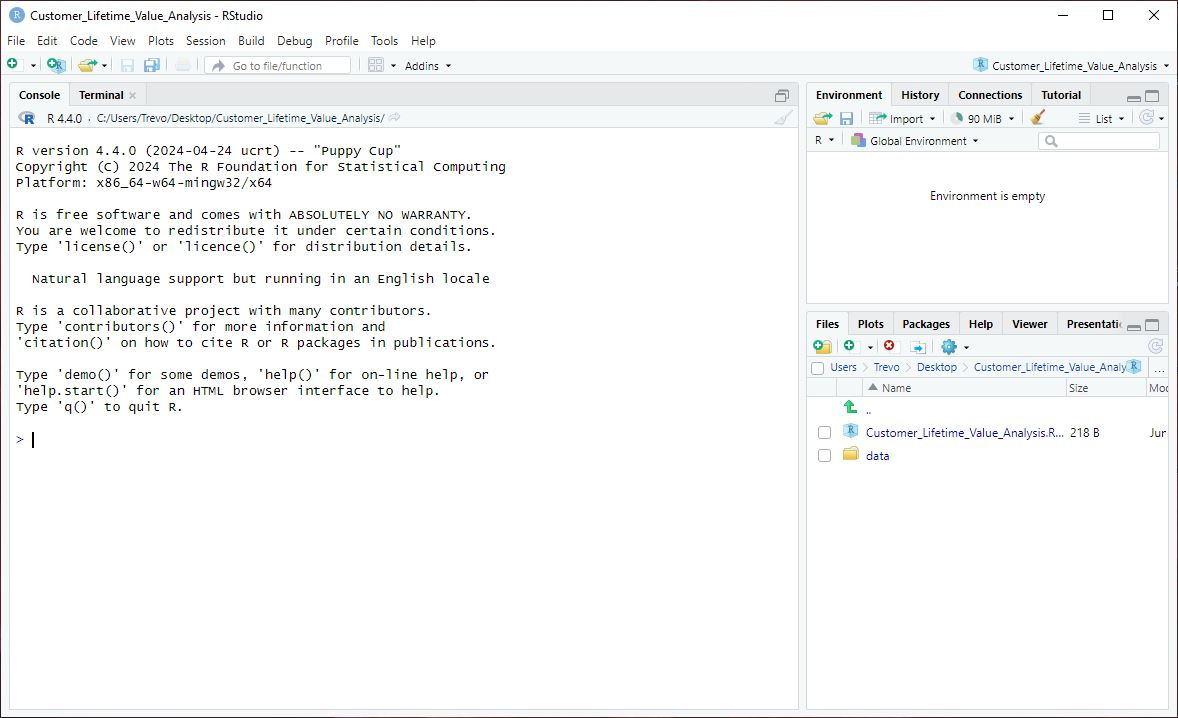The width and height of the screenshot is (1178, 718).
Task: Open the Global Environment dropdown
Action: coord(914,140)
